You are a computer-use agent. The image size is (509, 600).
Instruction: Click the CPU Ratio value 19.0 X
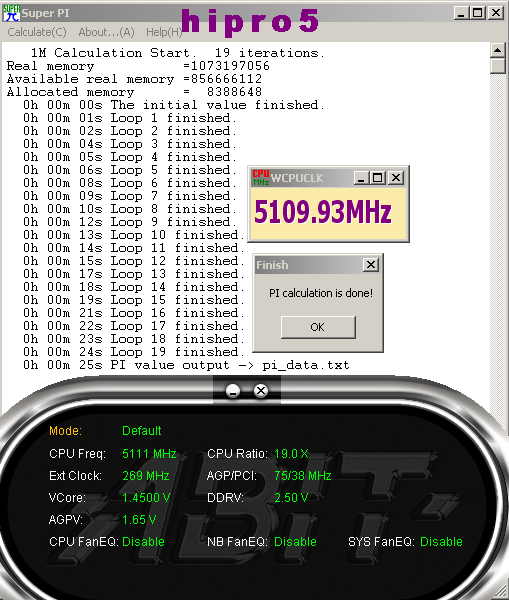click(291, 454)
